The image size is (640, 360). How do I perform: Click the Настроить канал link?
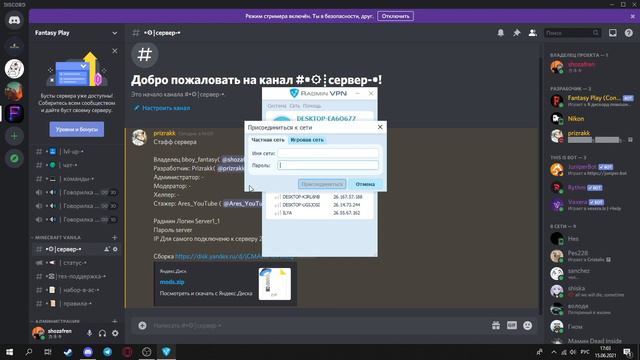coord(162,108)
